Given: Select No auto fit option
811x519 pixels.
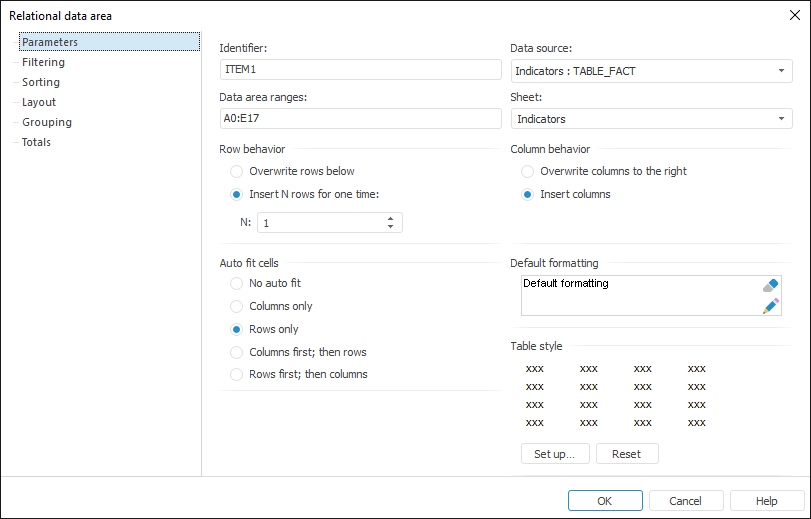Looking at the screenshot, I should coord(237,283).
